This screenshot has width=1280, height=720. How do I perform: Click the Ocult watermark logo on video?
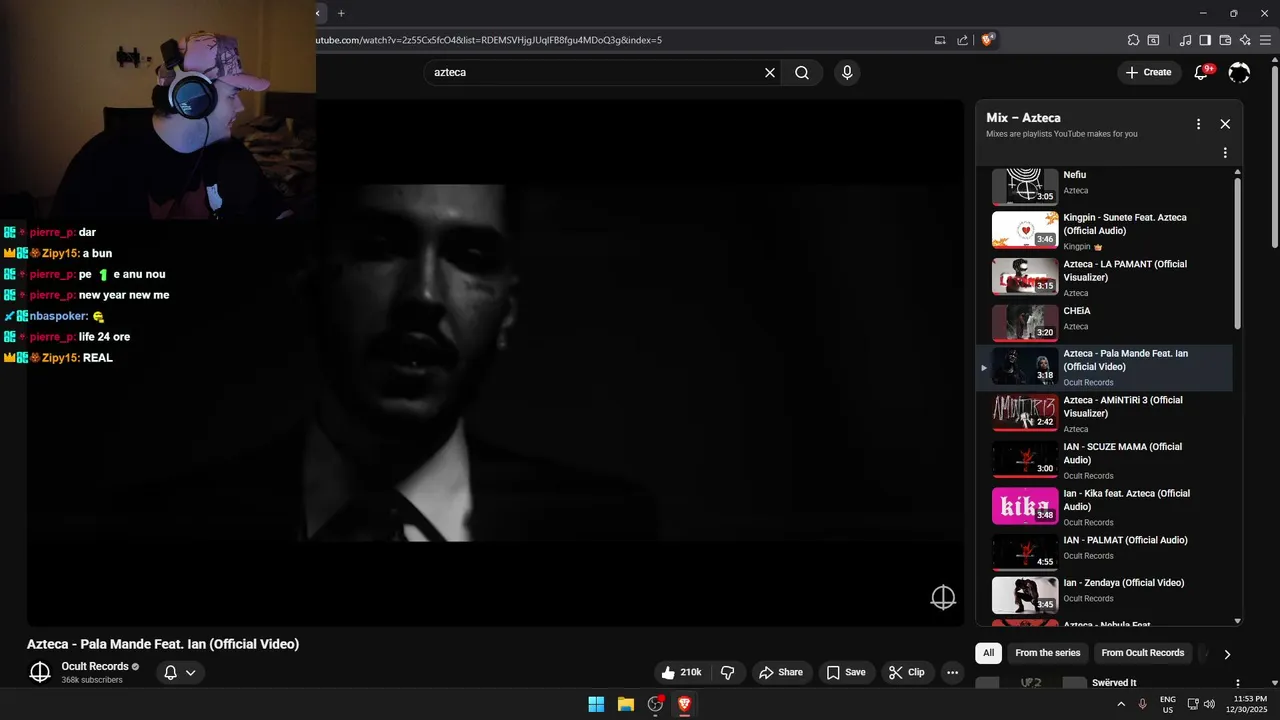click(943, 598)
